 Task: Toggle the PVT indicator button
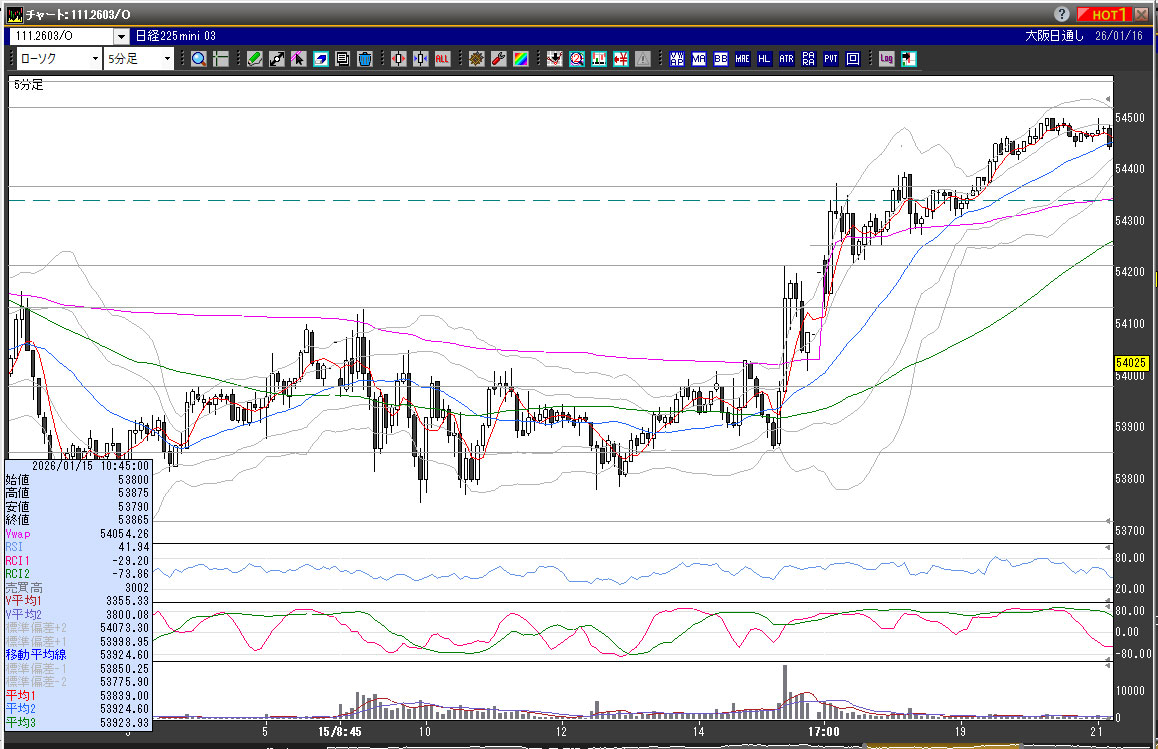click(x=831, y=59)
